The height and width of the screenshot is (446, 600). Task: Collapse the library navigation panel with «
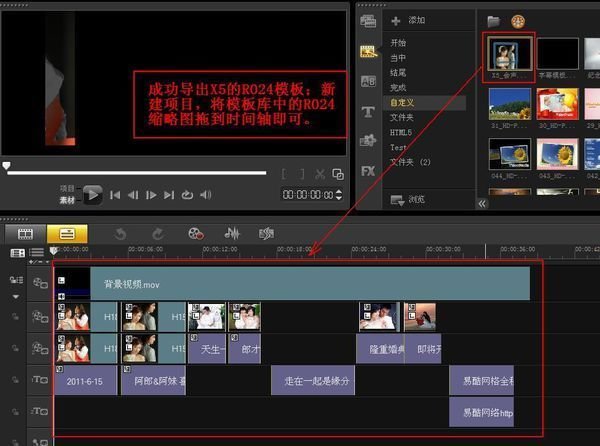click(x=482, y=204)
